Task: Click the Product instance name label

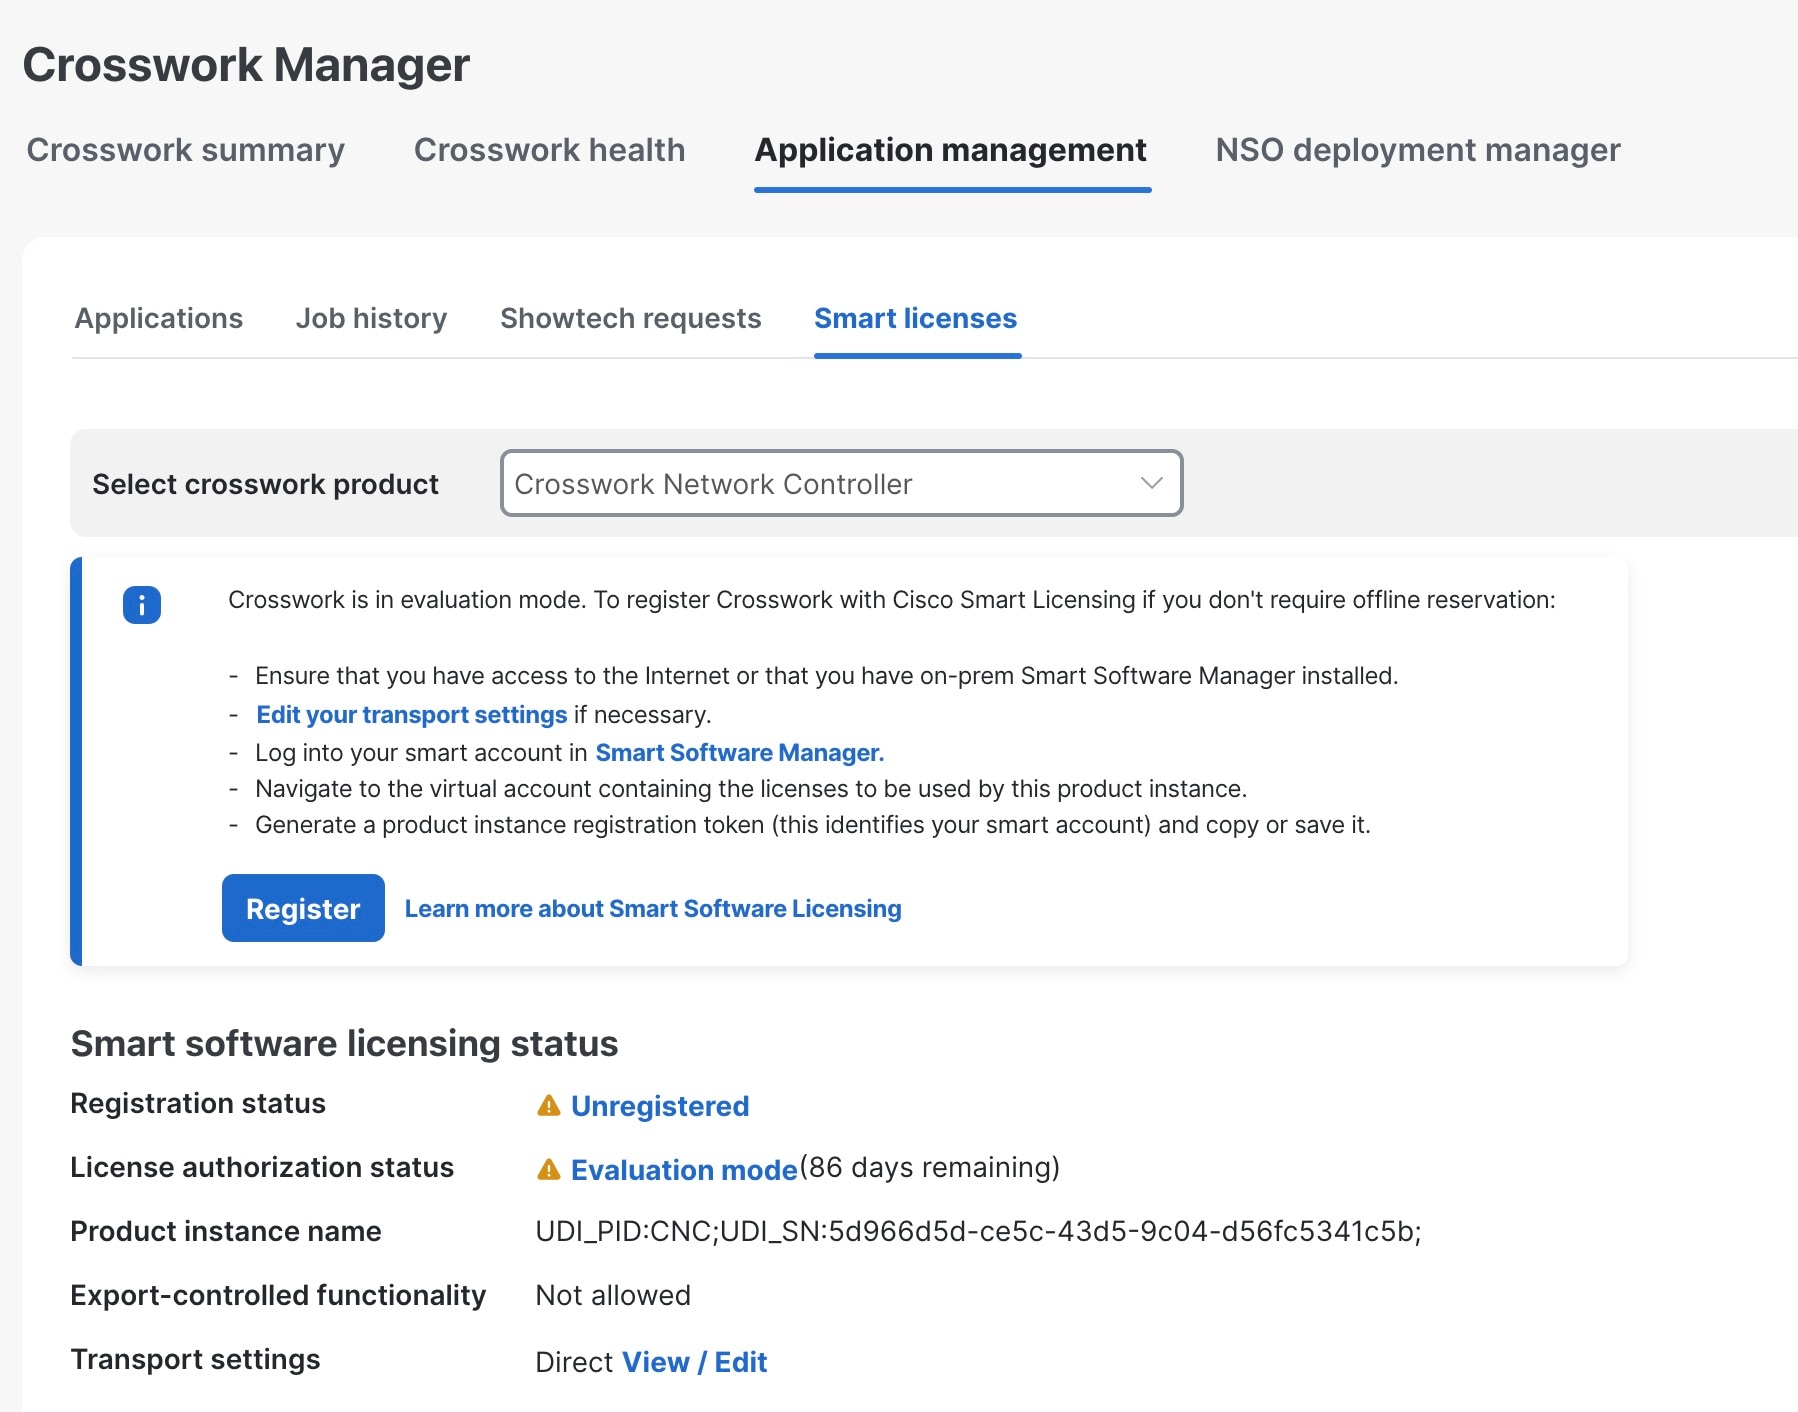Action: (226, 1231)
